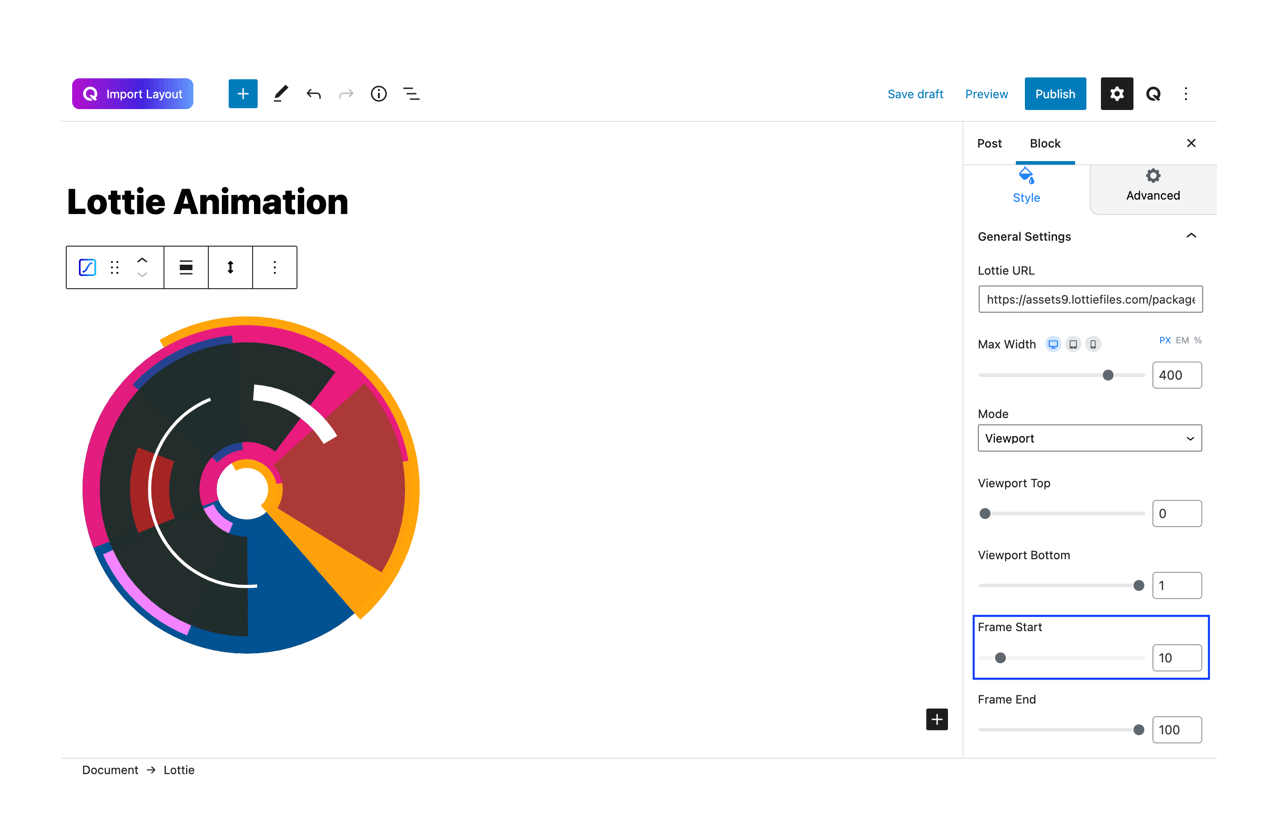Open block toolbar more options
Screen dimensions: 1280x836
(x=275, y=267)
